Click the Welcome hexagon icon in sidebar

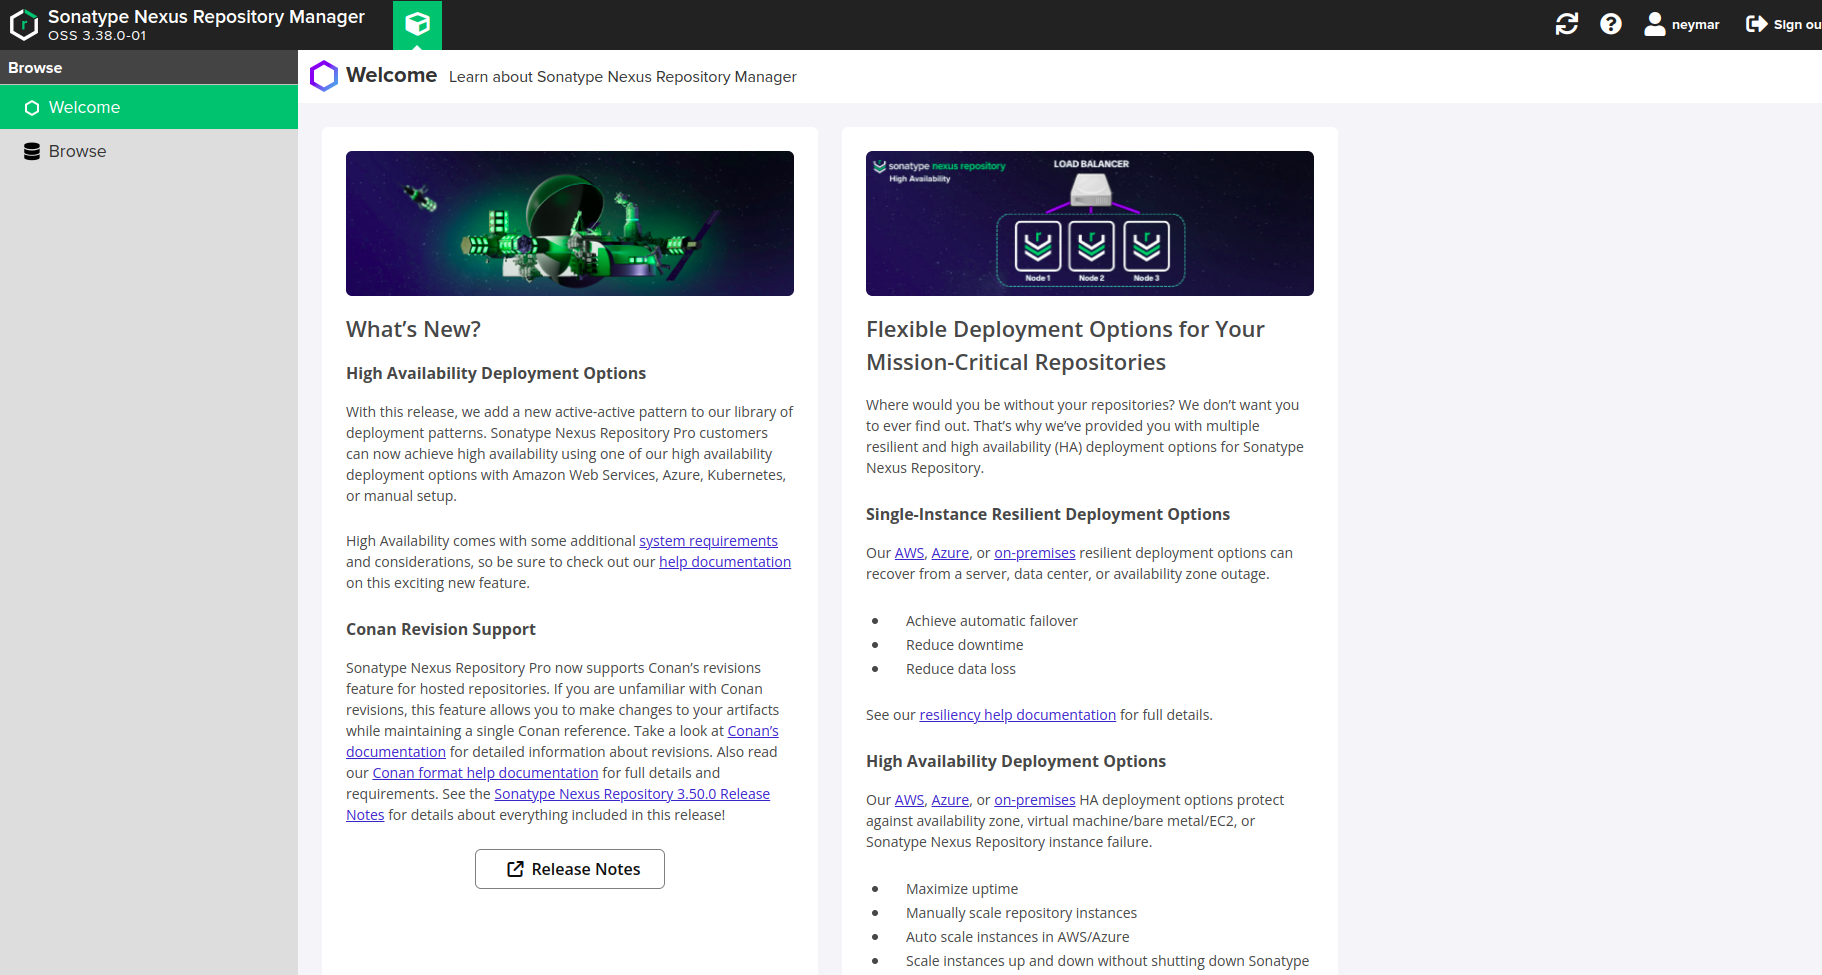click(x=32, y=108)
